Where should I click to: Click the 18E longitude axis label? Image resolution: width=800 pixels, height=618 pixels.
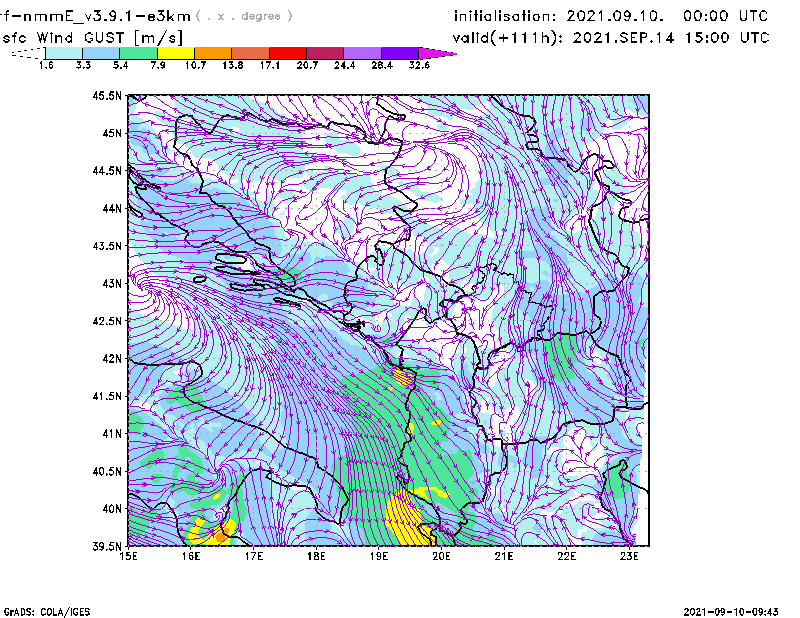click(x=316, y=556)
